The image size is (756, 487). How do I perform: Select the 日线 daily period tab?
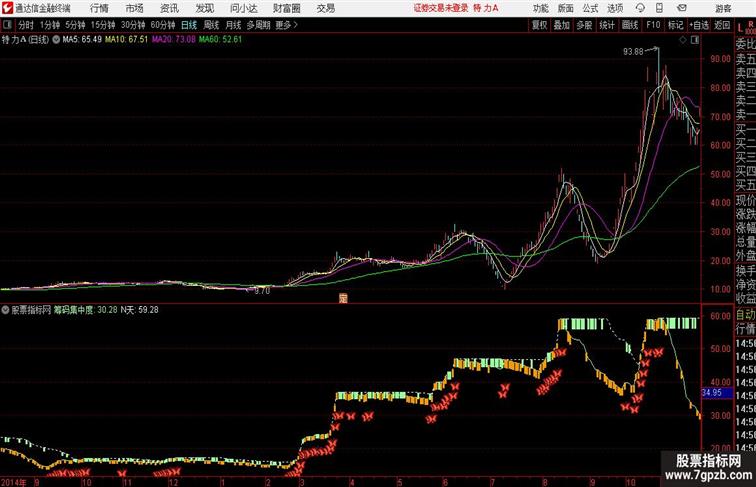click(x=189, y=25)
